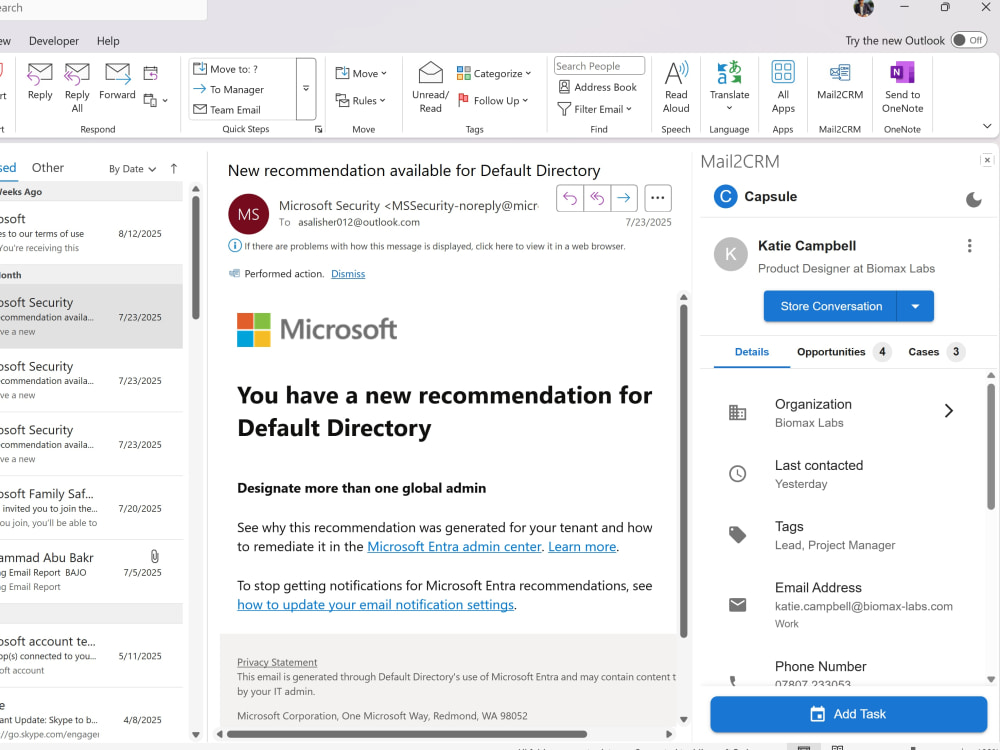Switch to the Other inbox tab
This screenshot has height=750, width=1000.
click(x=48, y=168)
